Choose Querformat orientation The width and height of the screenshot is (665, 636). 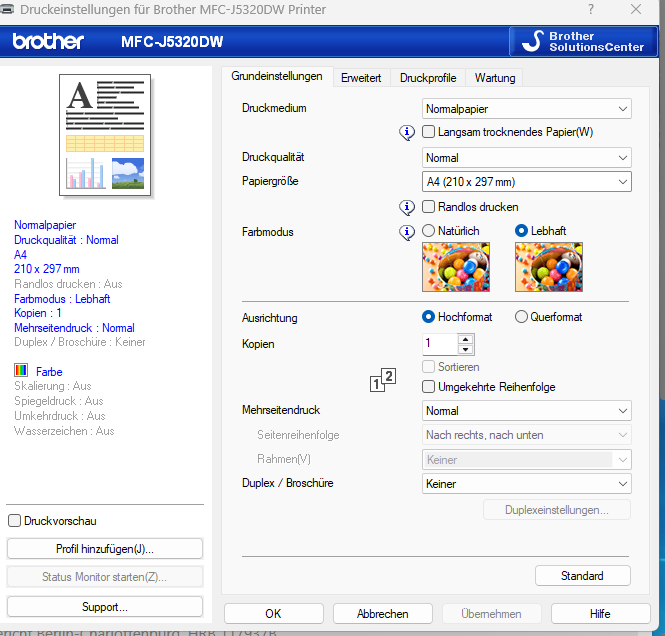pyautogui.click(x=521, y=317)
